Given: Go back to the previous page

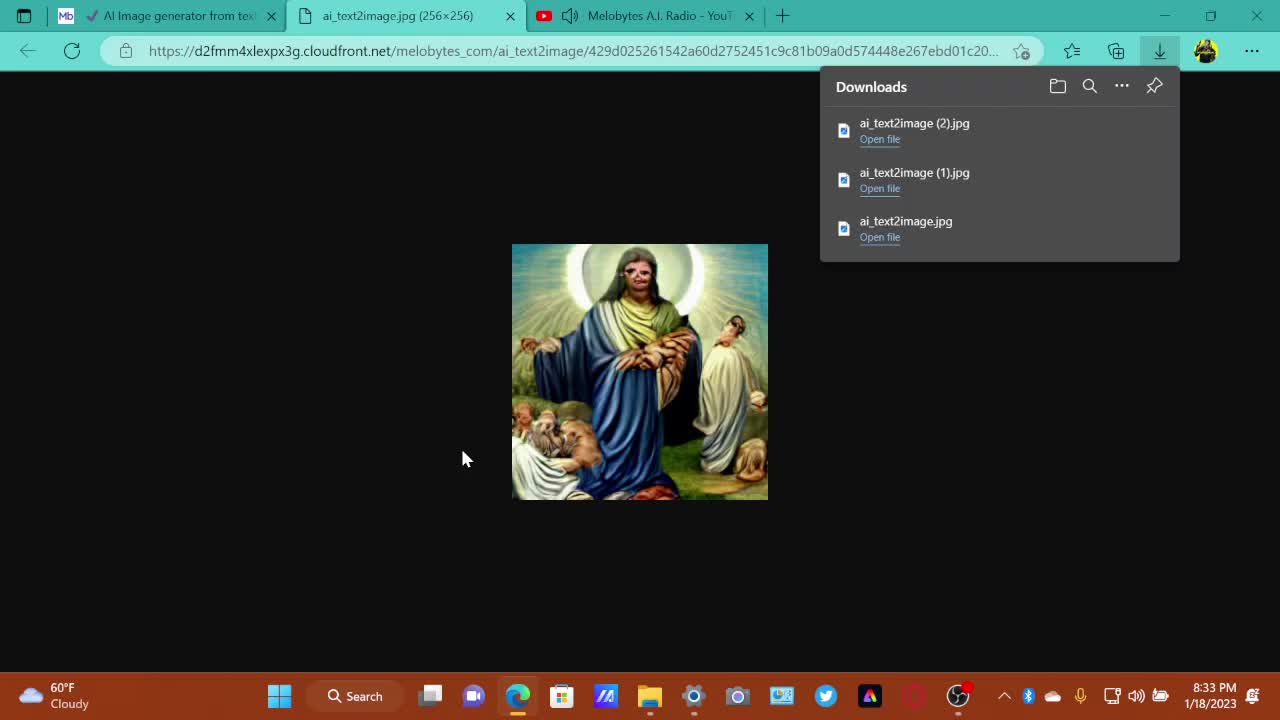Looking at the screenshot, I should (x=28, y=51).
